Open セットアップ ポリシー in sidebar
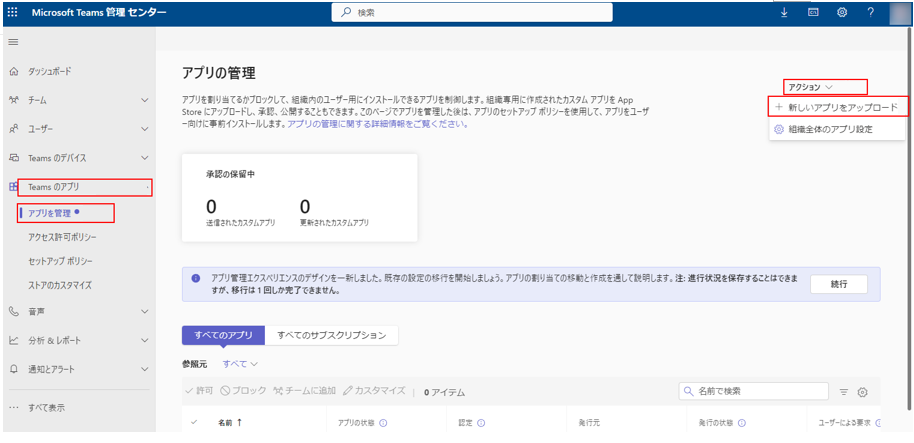Screen dimensions: 914x443 tap(61, 261)
